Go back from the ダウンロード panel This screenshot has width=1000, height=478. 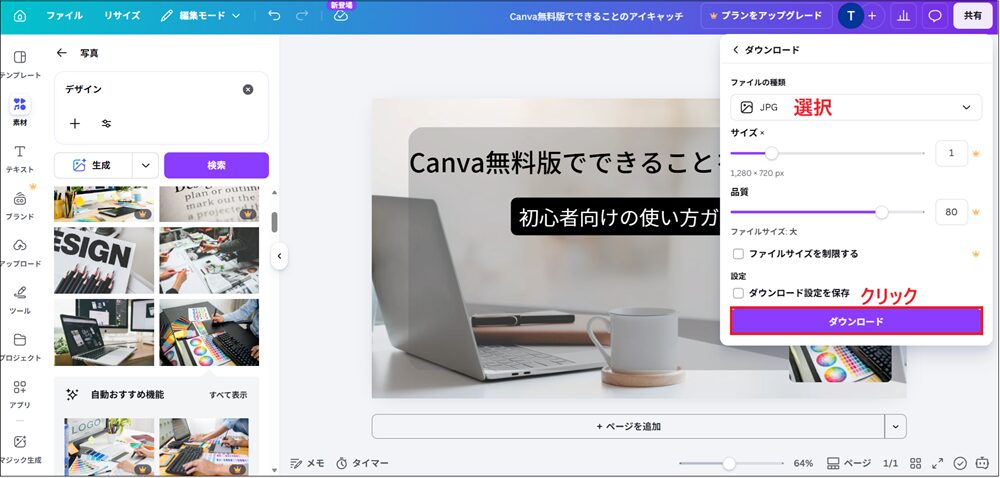[735, 50]
